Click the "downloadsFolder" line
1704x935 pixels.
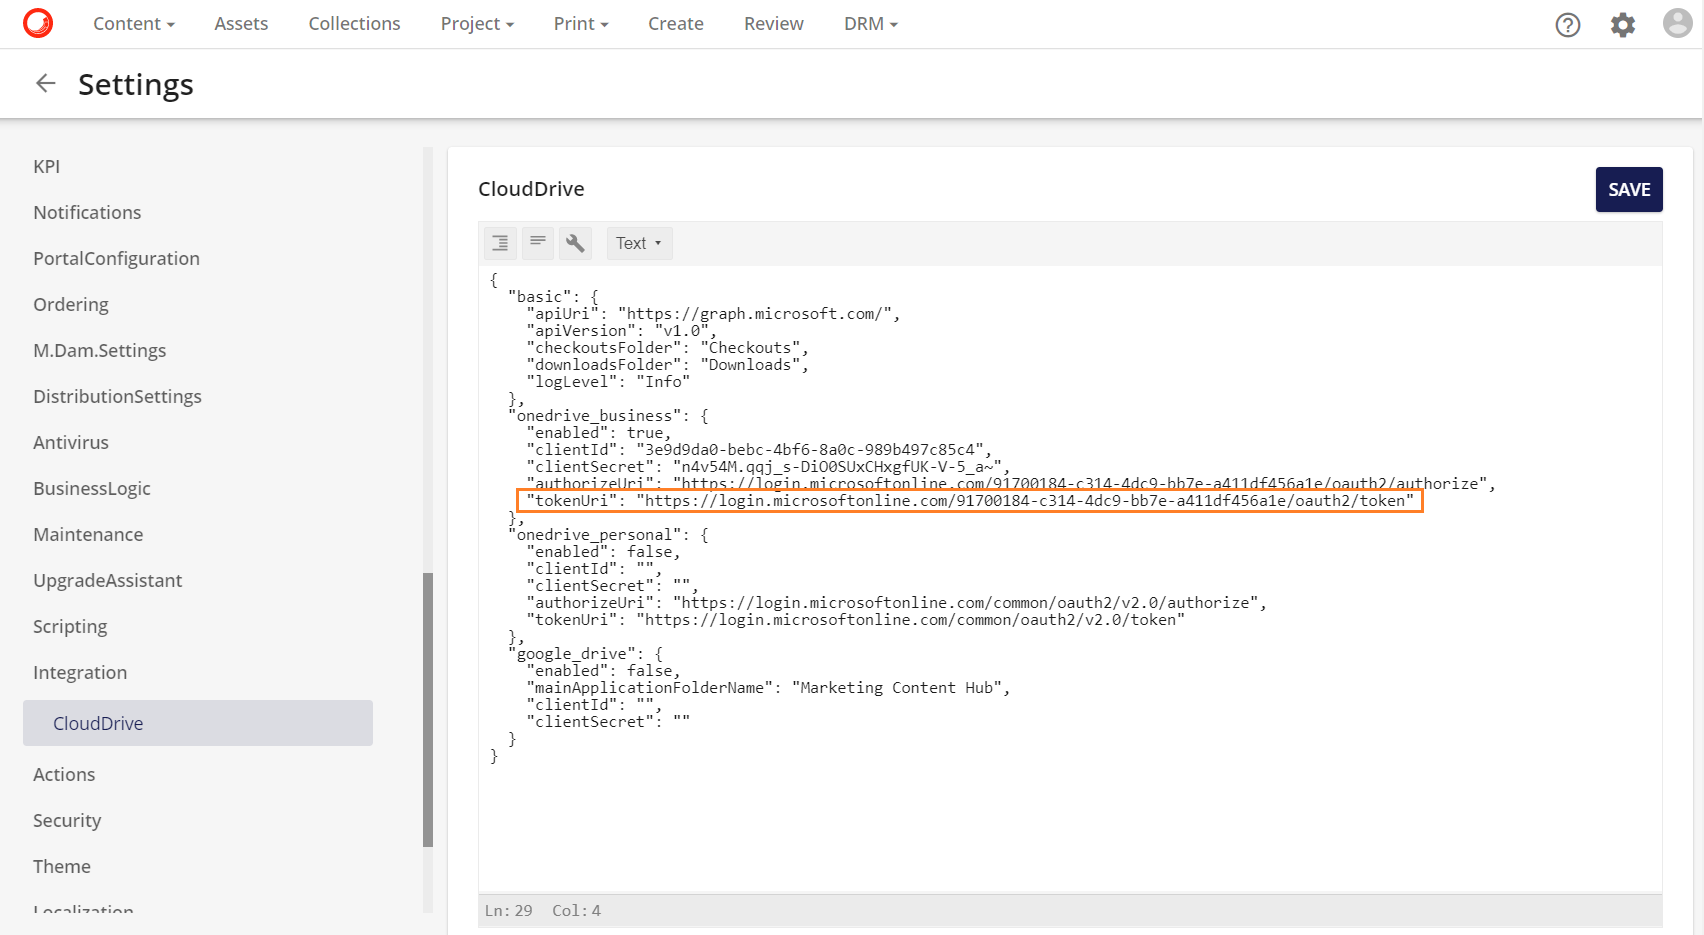tap(667, 364)
